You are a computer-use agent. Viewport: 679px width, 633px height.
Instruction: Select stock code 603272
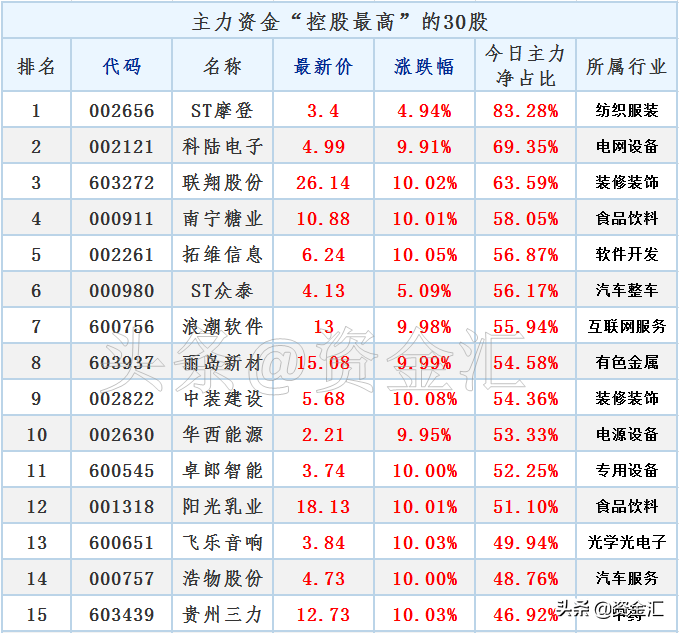tap(122, 183)
